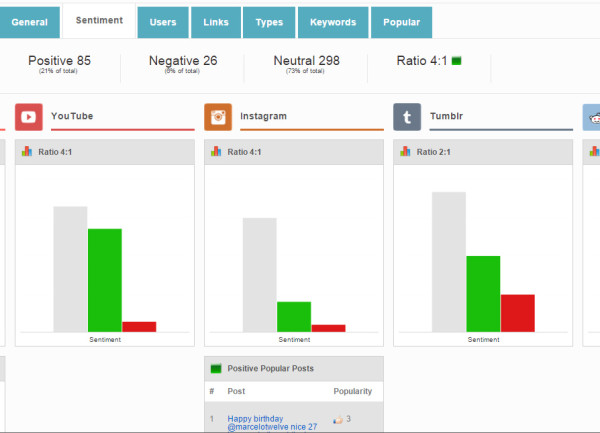Open the General tab

[x=29, y=22]
